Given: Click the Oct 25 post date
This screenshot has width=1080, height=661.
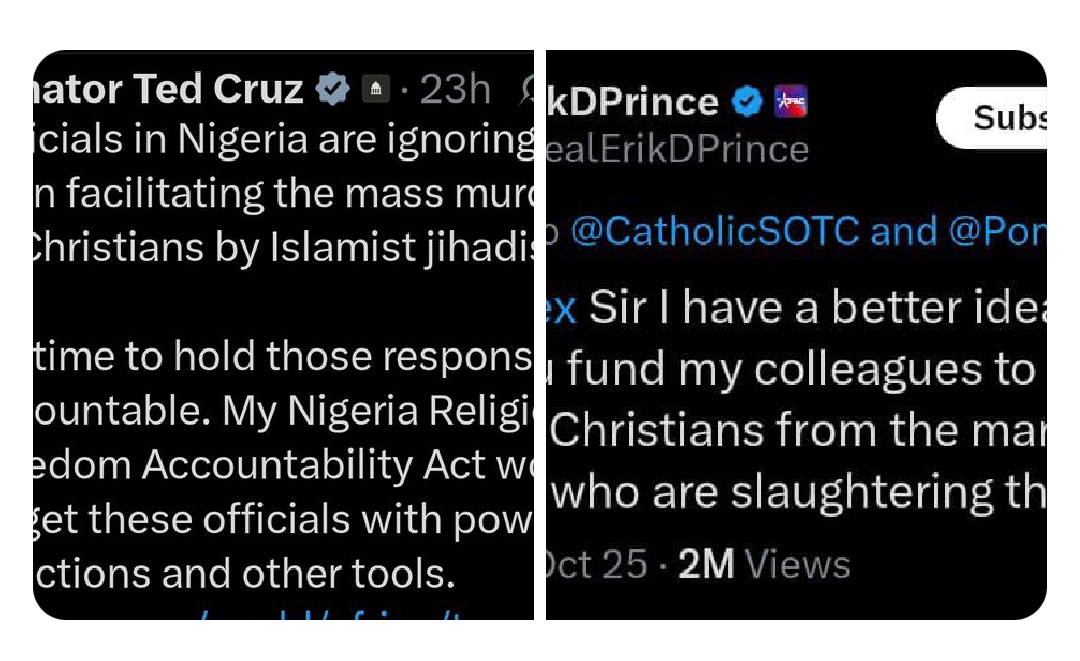Looking at the screenshot, I should [x=597, y=565].
